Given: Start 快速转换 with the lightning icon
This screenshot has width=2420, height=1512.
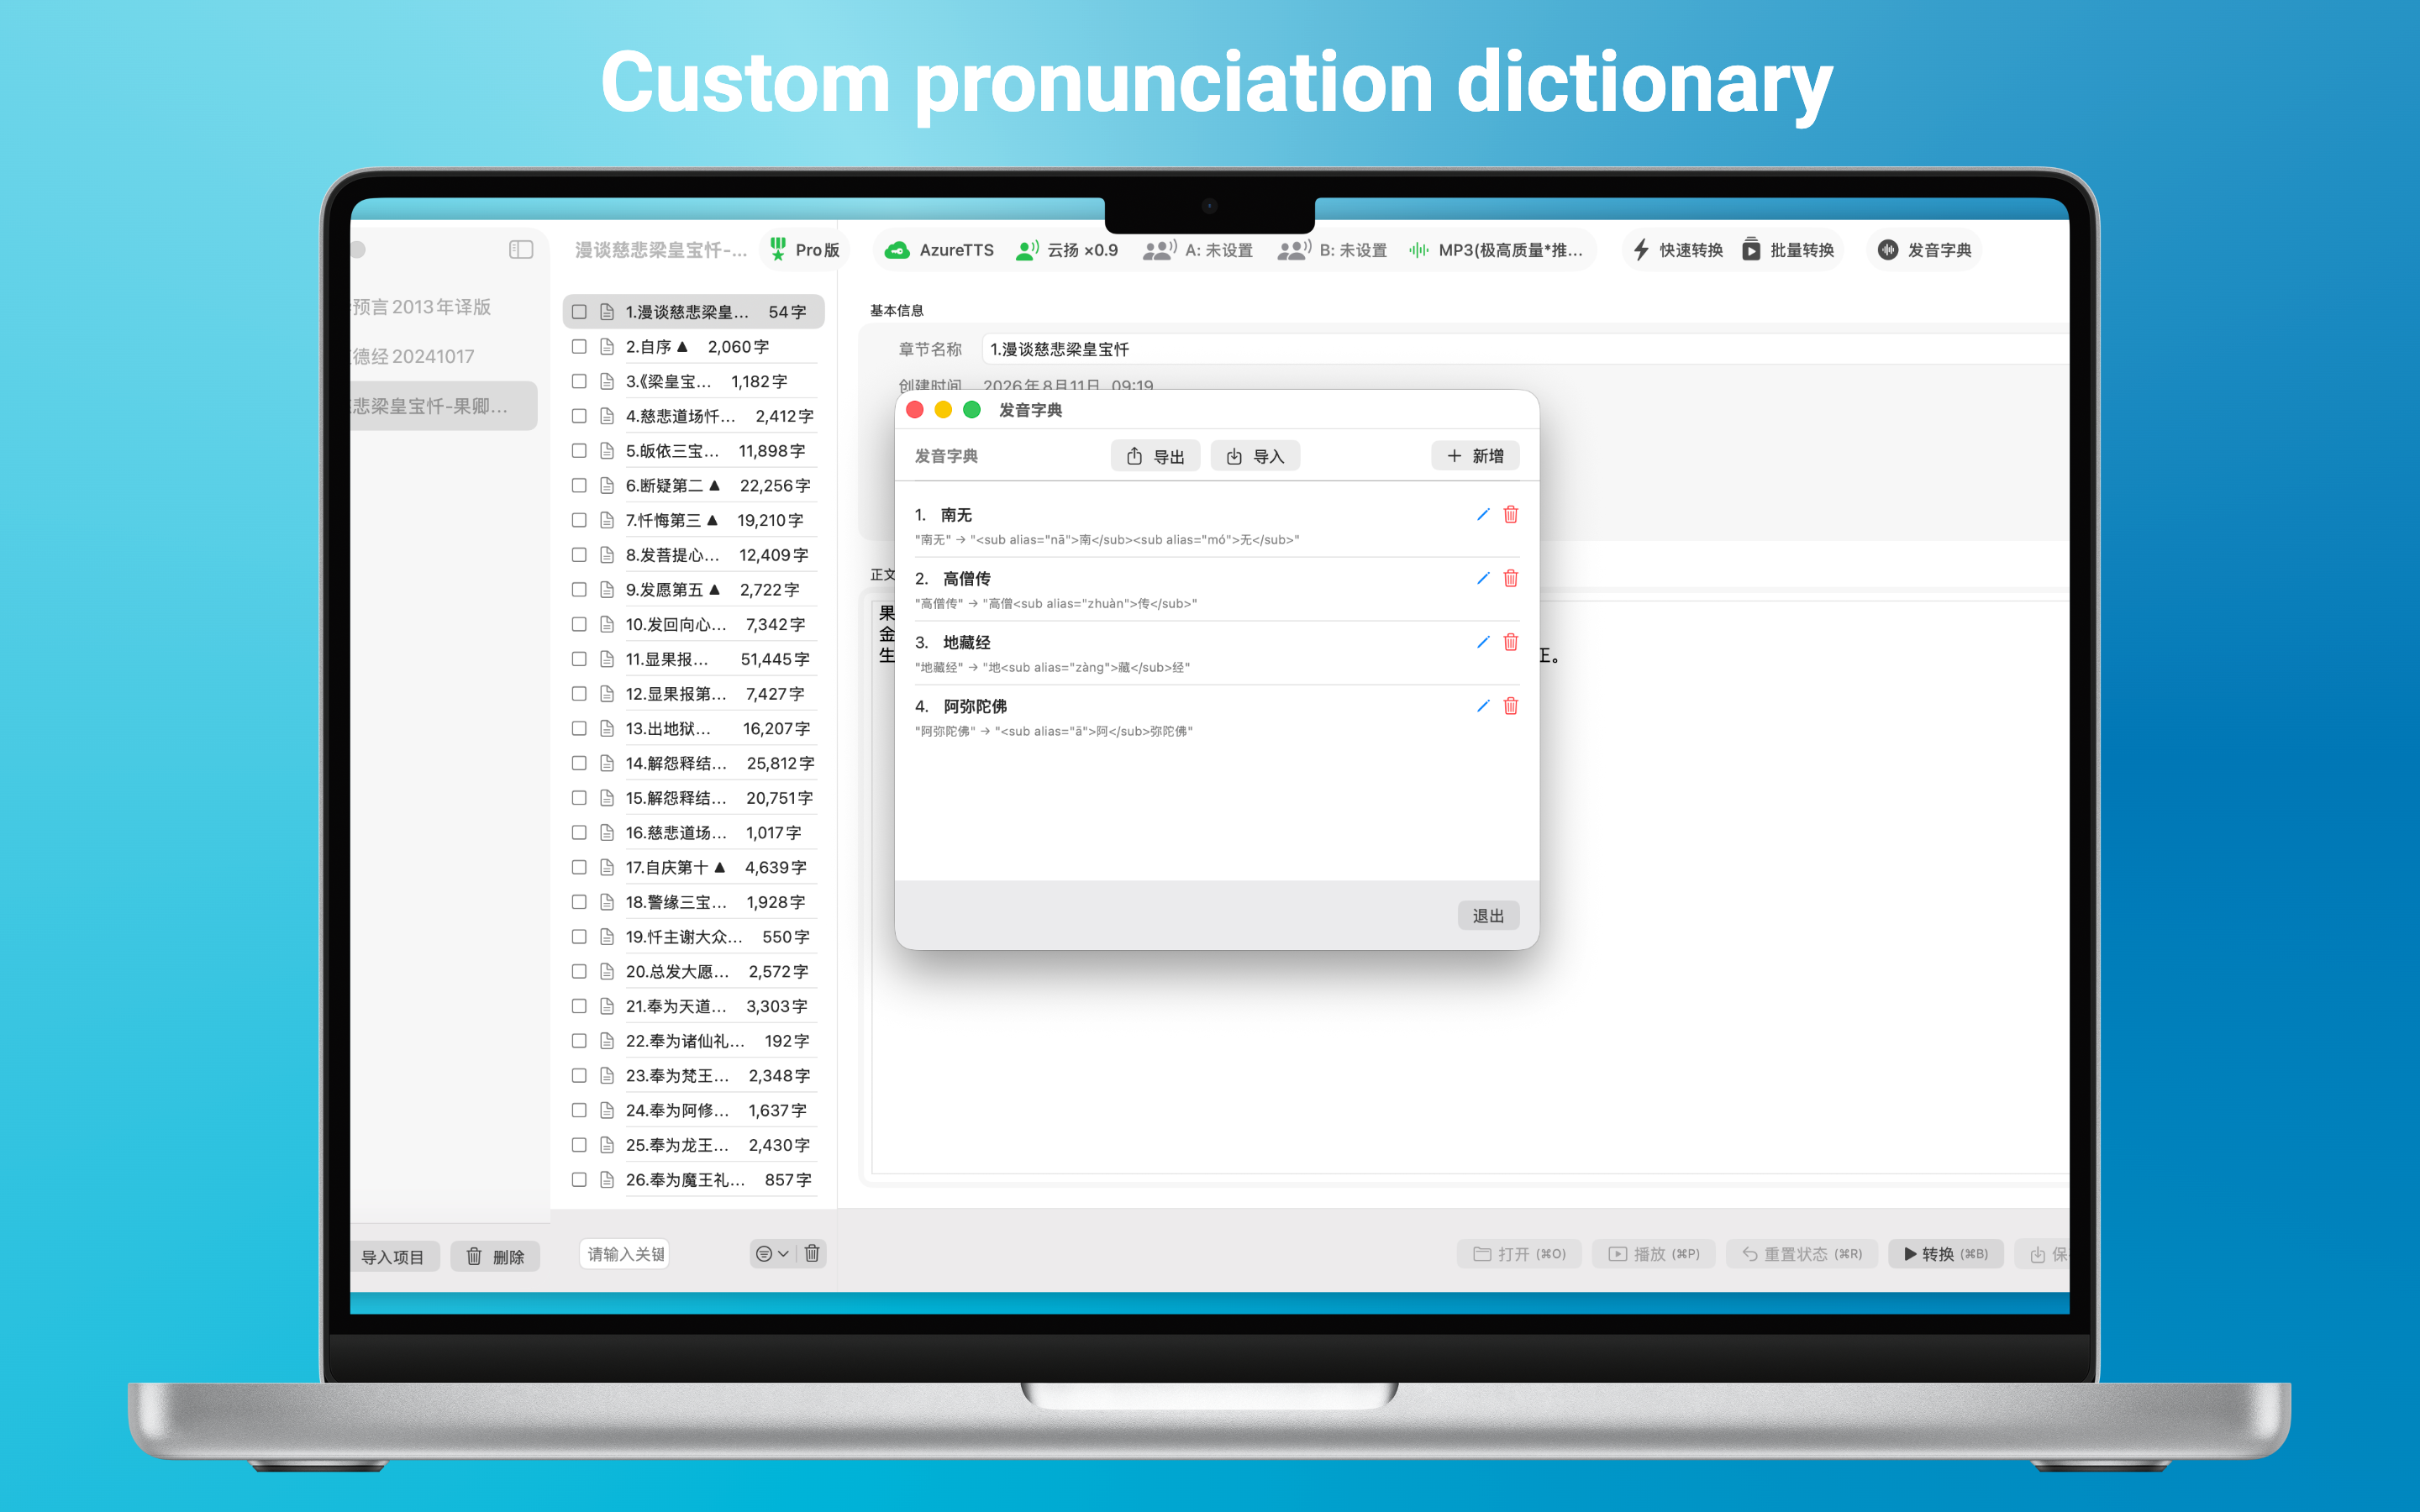Looking at the screenshot, I should [1677, 250].
